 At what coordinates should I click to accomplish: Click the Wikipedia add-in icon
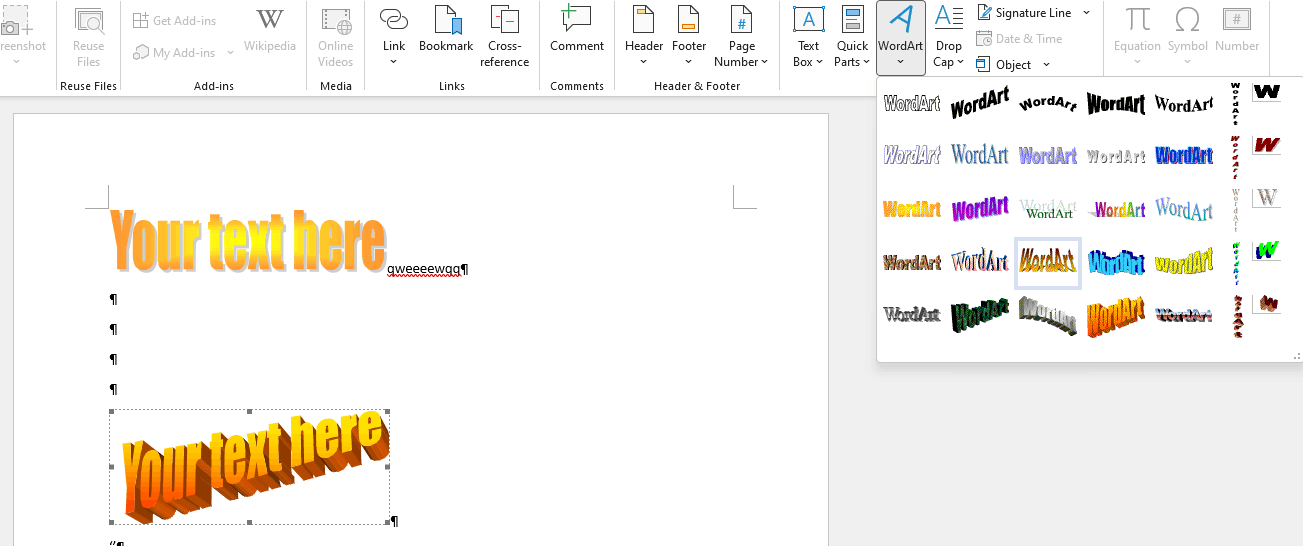click(270, 30)
